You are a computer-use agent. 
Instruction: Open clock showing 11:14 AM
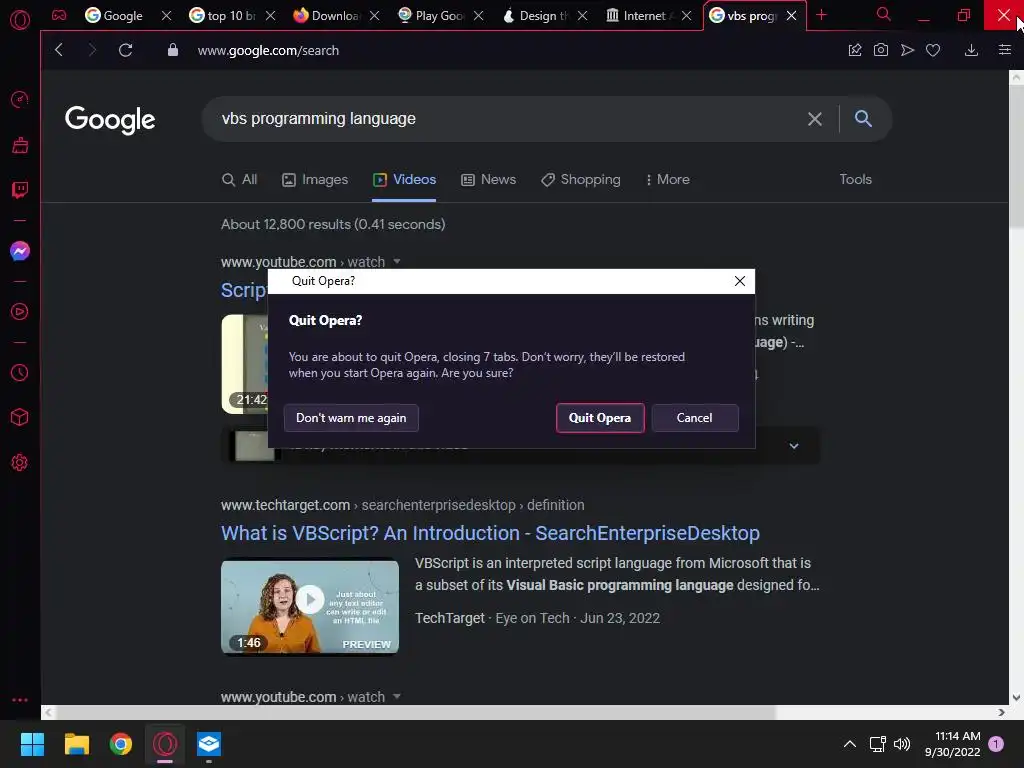click(x=953, y=744)
